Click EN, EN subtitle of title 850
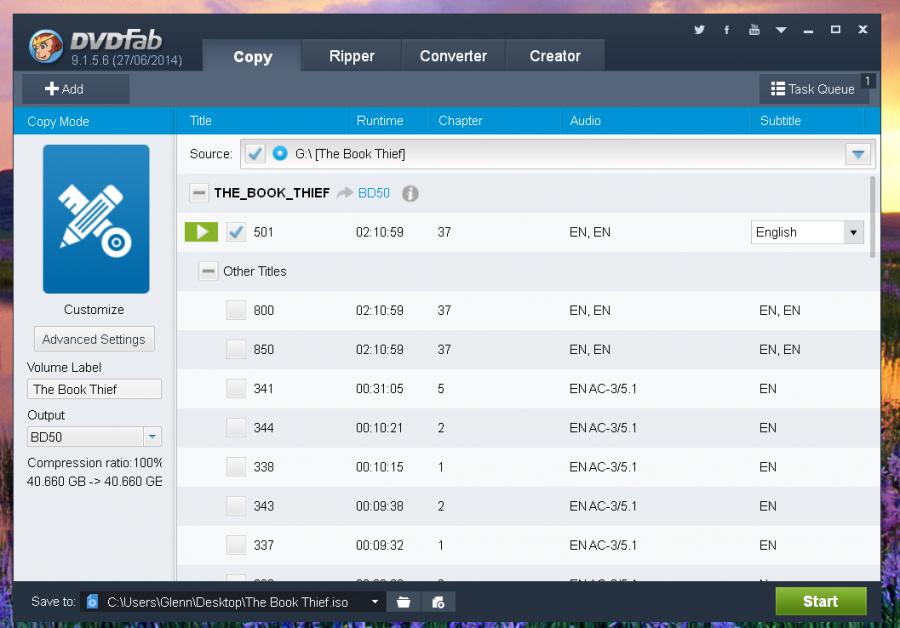Screen dimensions: 900x628 (779, 350)
